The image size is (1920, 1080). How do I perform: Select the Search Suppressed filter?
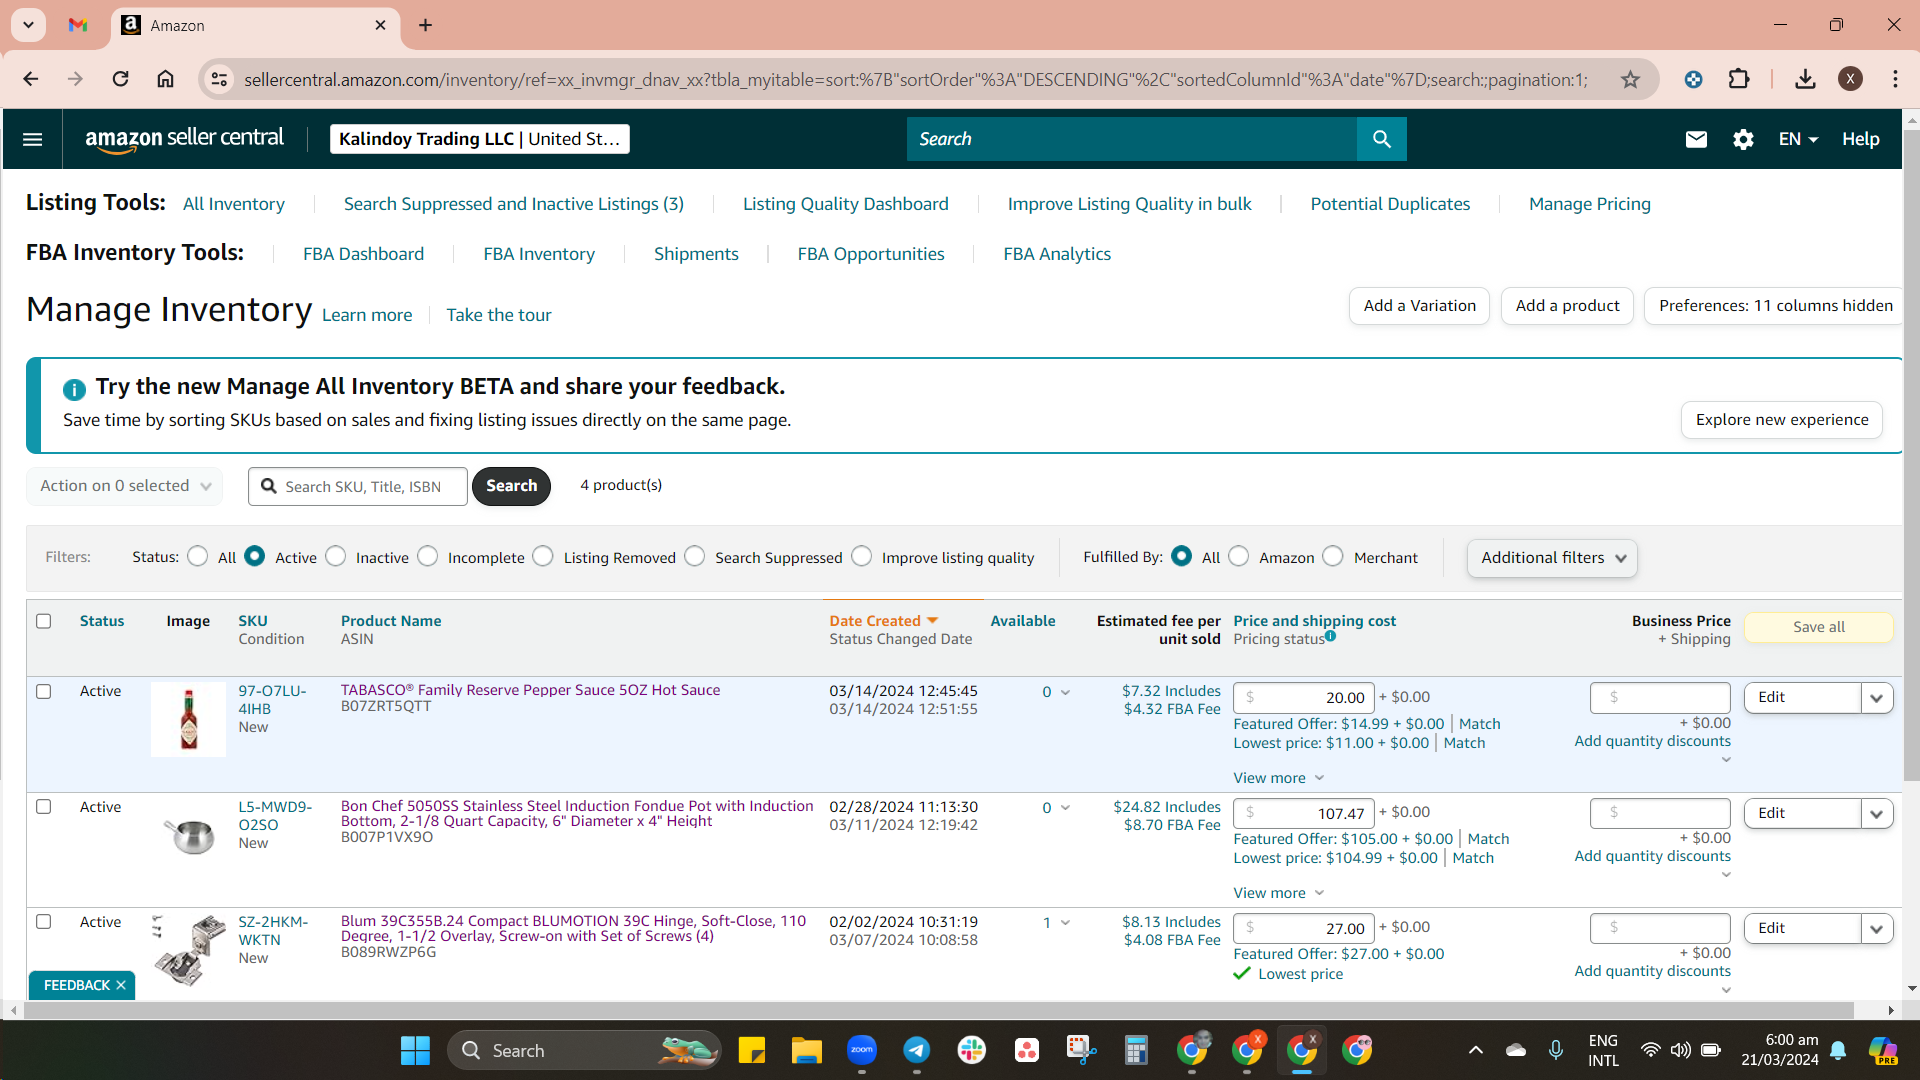pyautogui.click(x=695, y=556)
